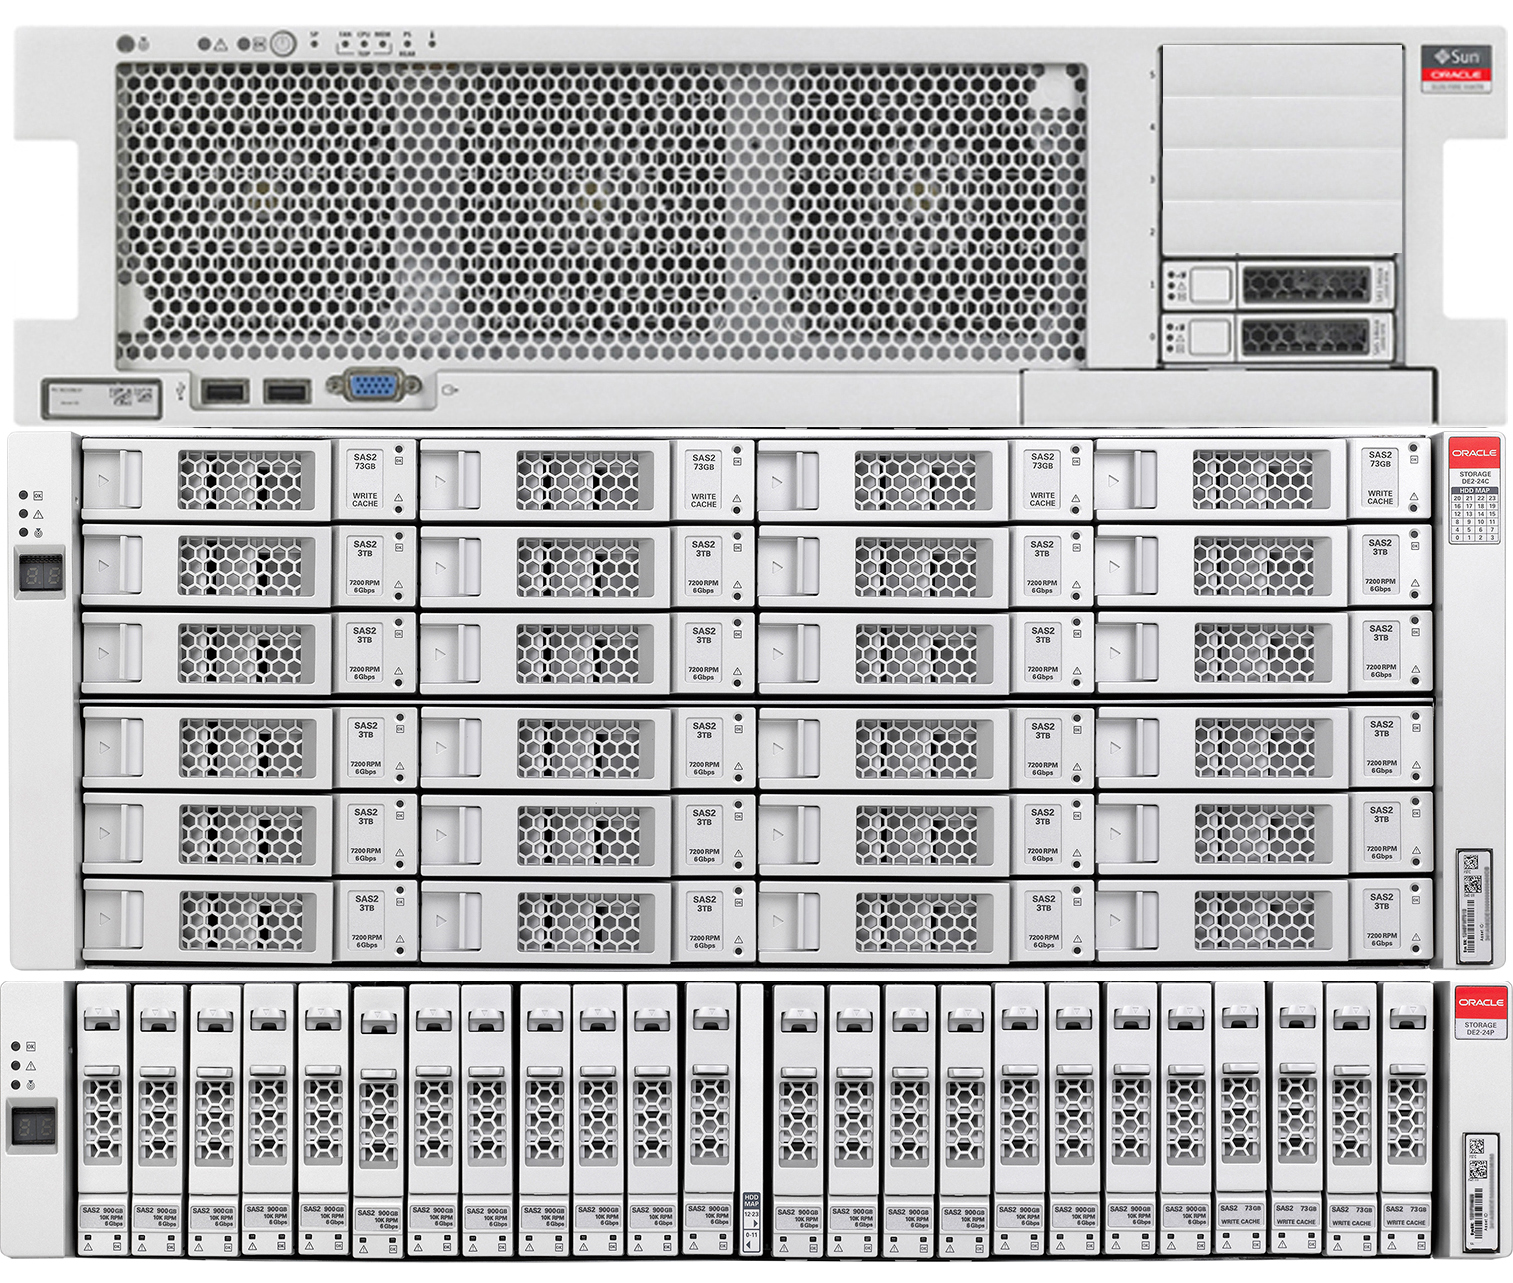This screenshot has width=1513, height=1283.
Task: Click the CPU fault LED
Action: coord(364,44)
